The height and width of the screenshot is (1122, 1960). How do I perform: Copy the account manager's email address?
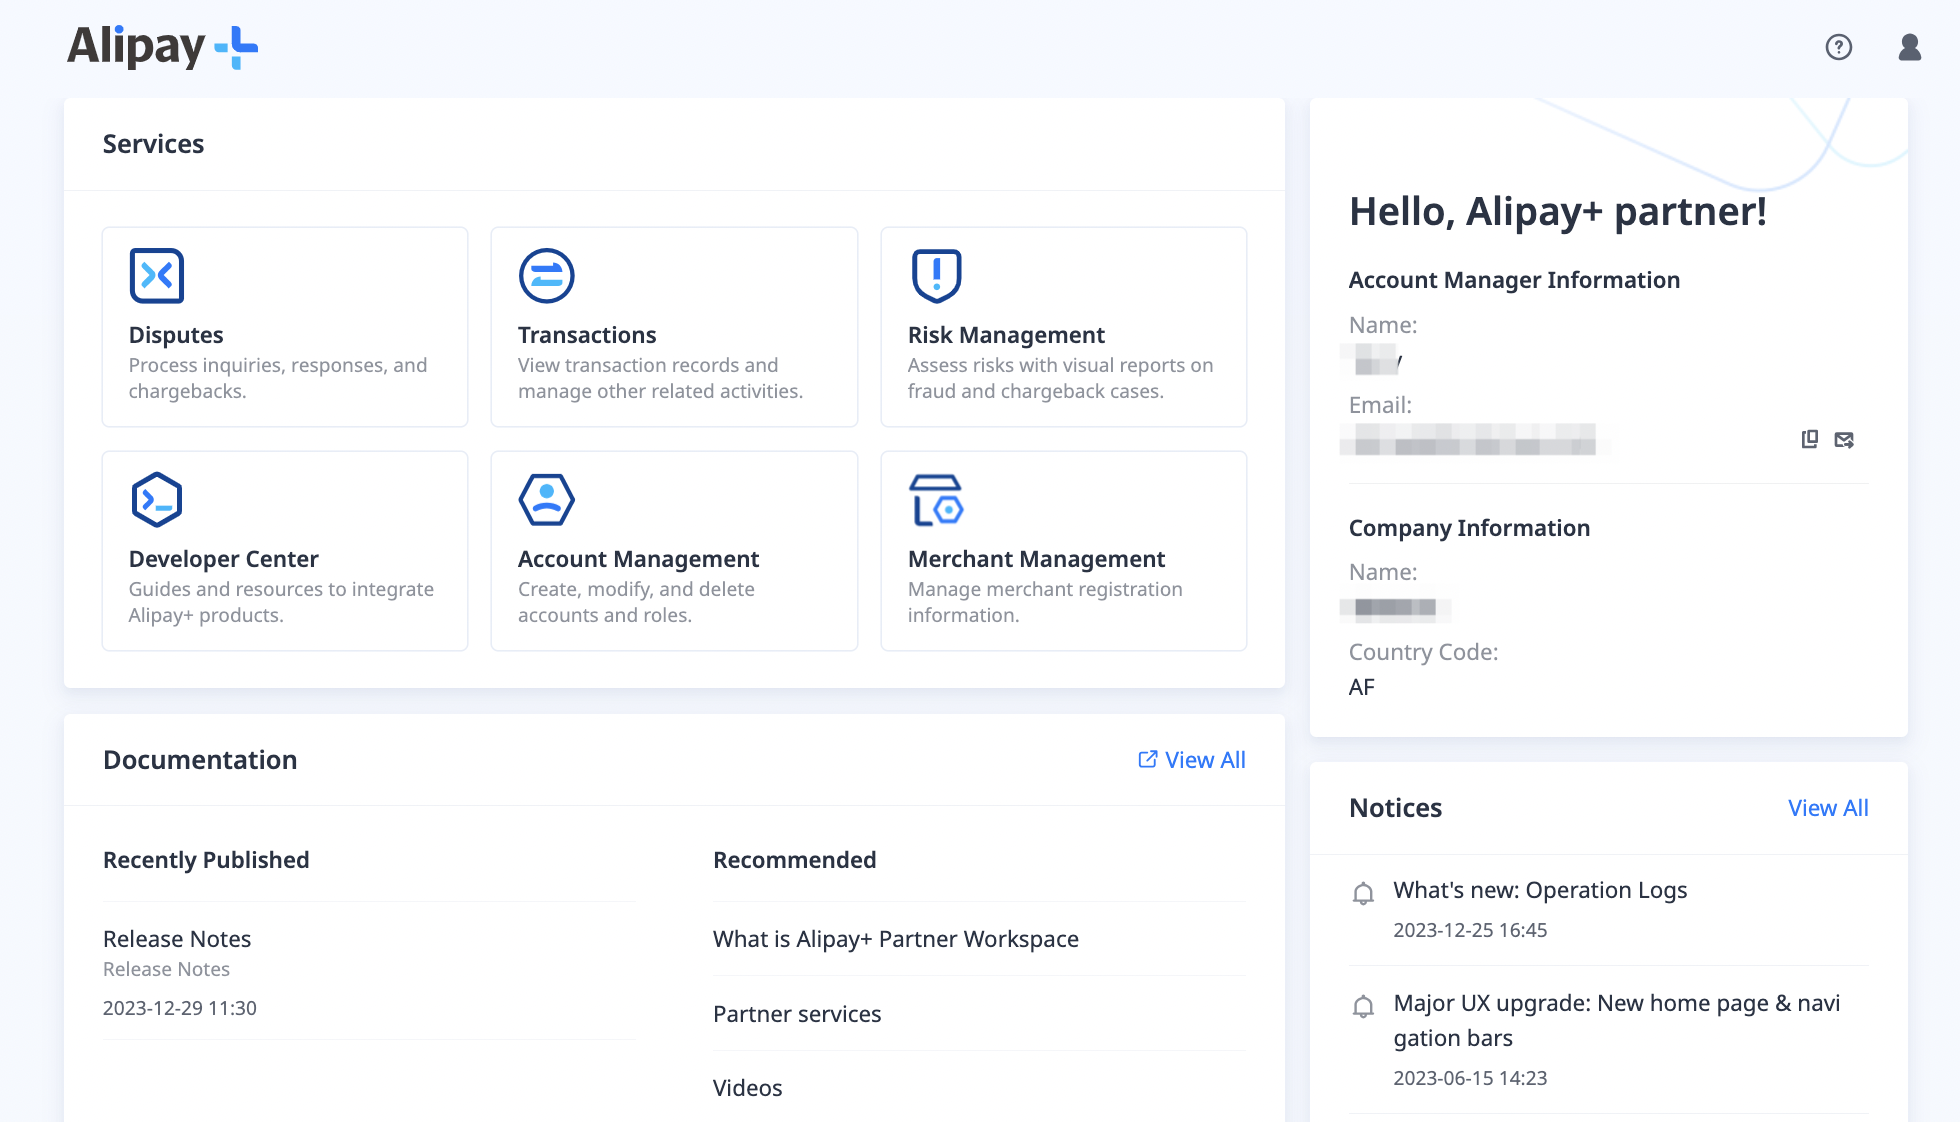click(1808, 439)
